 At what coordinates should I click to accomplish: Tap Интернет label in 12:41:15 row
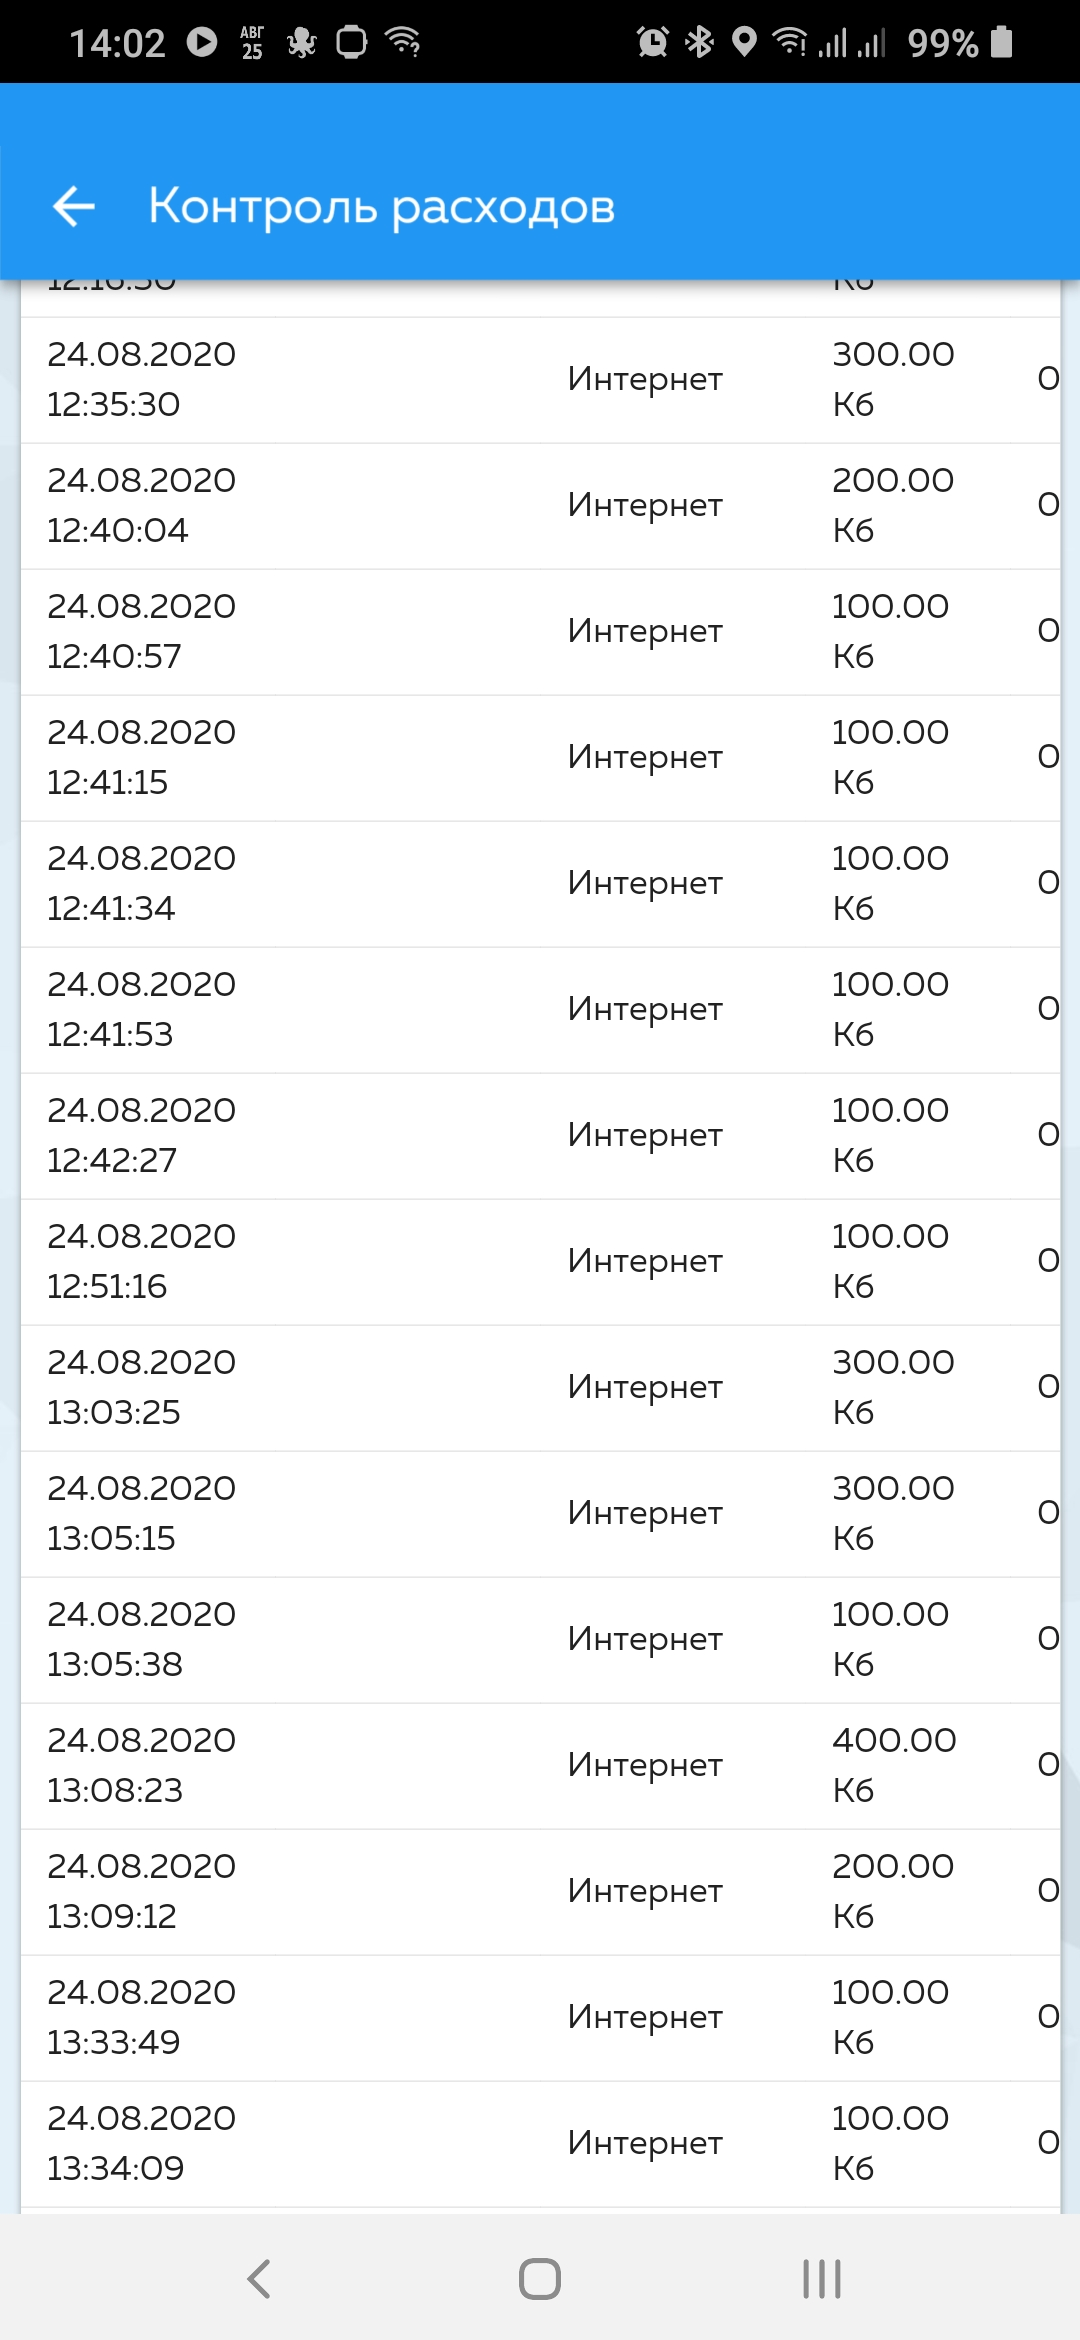point(645,758)
